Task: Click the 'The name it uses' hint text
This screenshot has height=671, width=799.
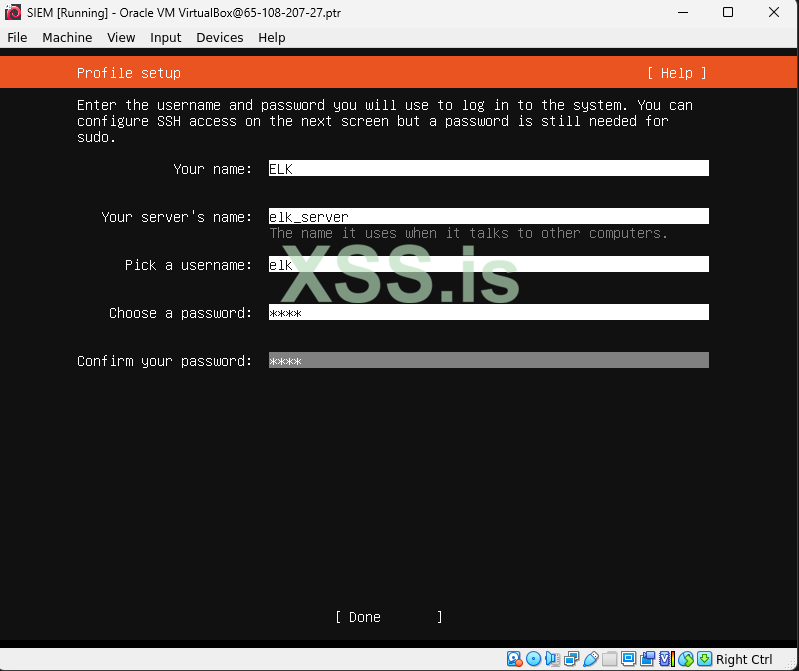Action: (x=468, y=233)
